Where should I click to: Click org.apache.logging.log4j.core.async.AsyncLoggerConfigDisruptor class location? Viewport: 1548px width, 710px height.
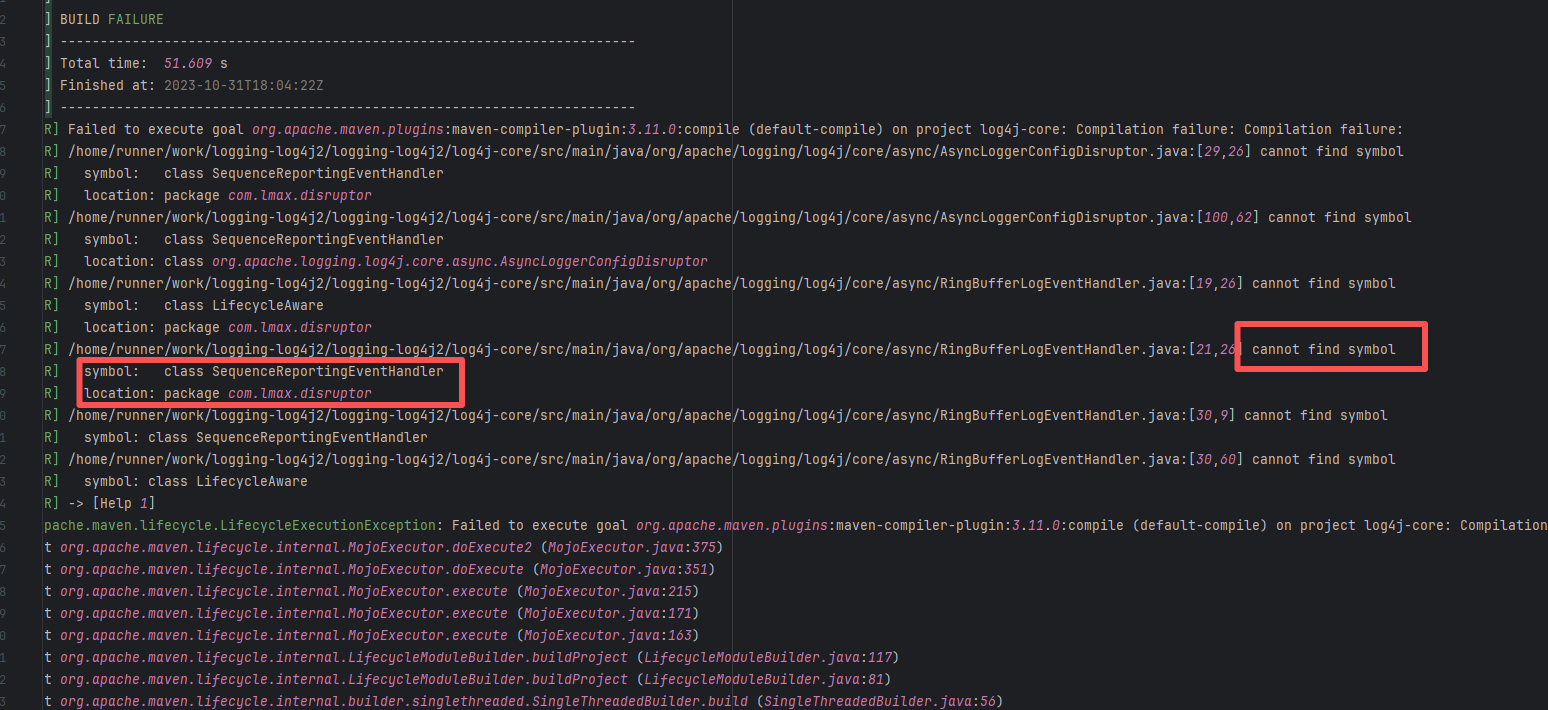point(459,261)
